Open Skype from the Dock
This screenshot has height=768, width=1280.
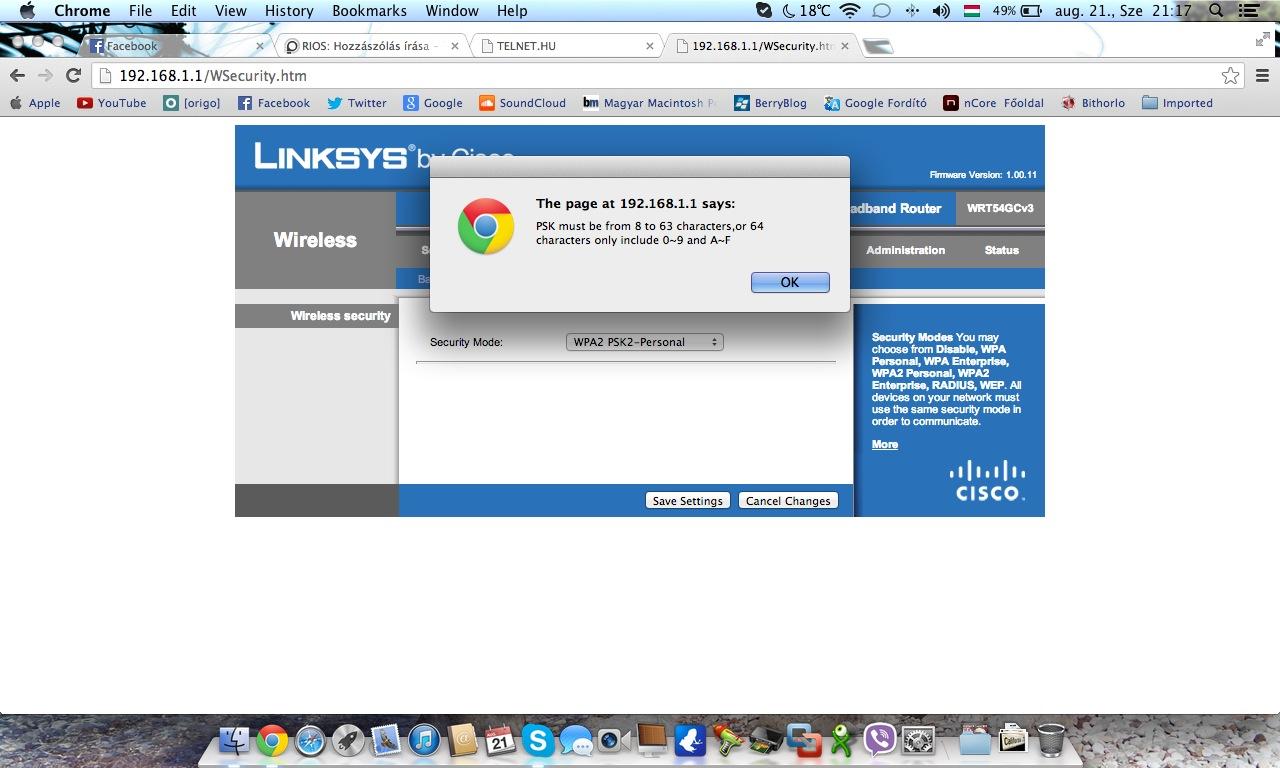[x=538, y=740]
